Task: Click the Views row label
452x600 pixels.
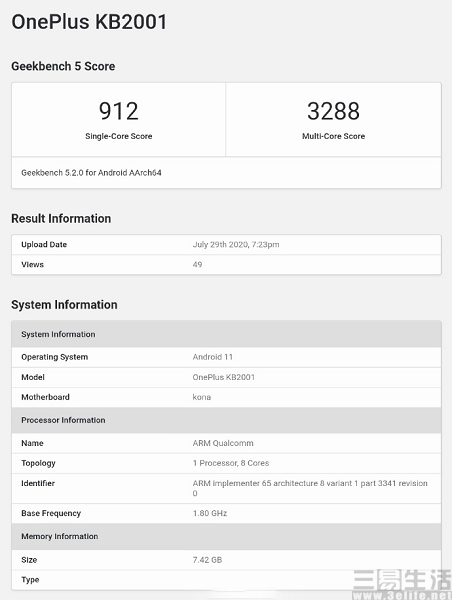Action: coord(33,264)
